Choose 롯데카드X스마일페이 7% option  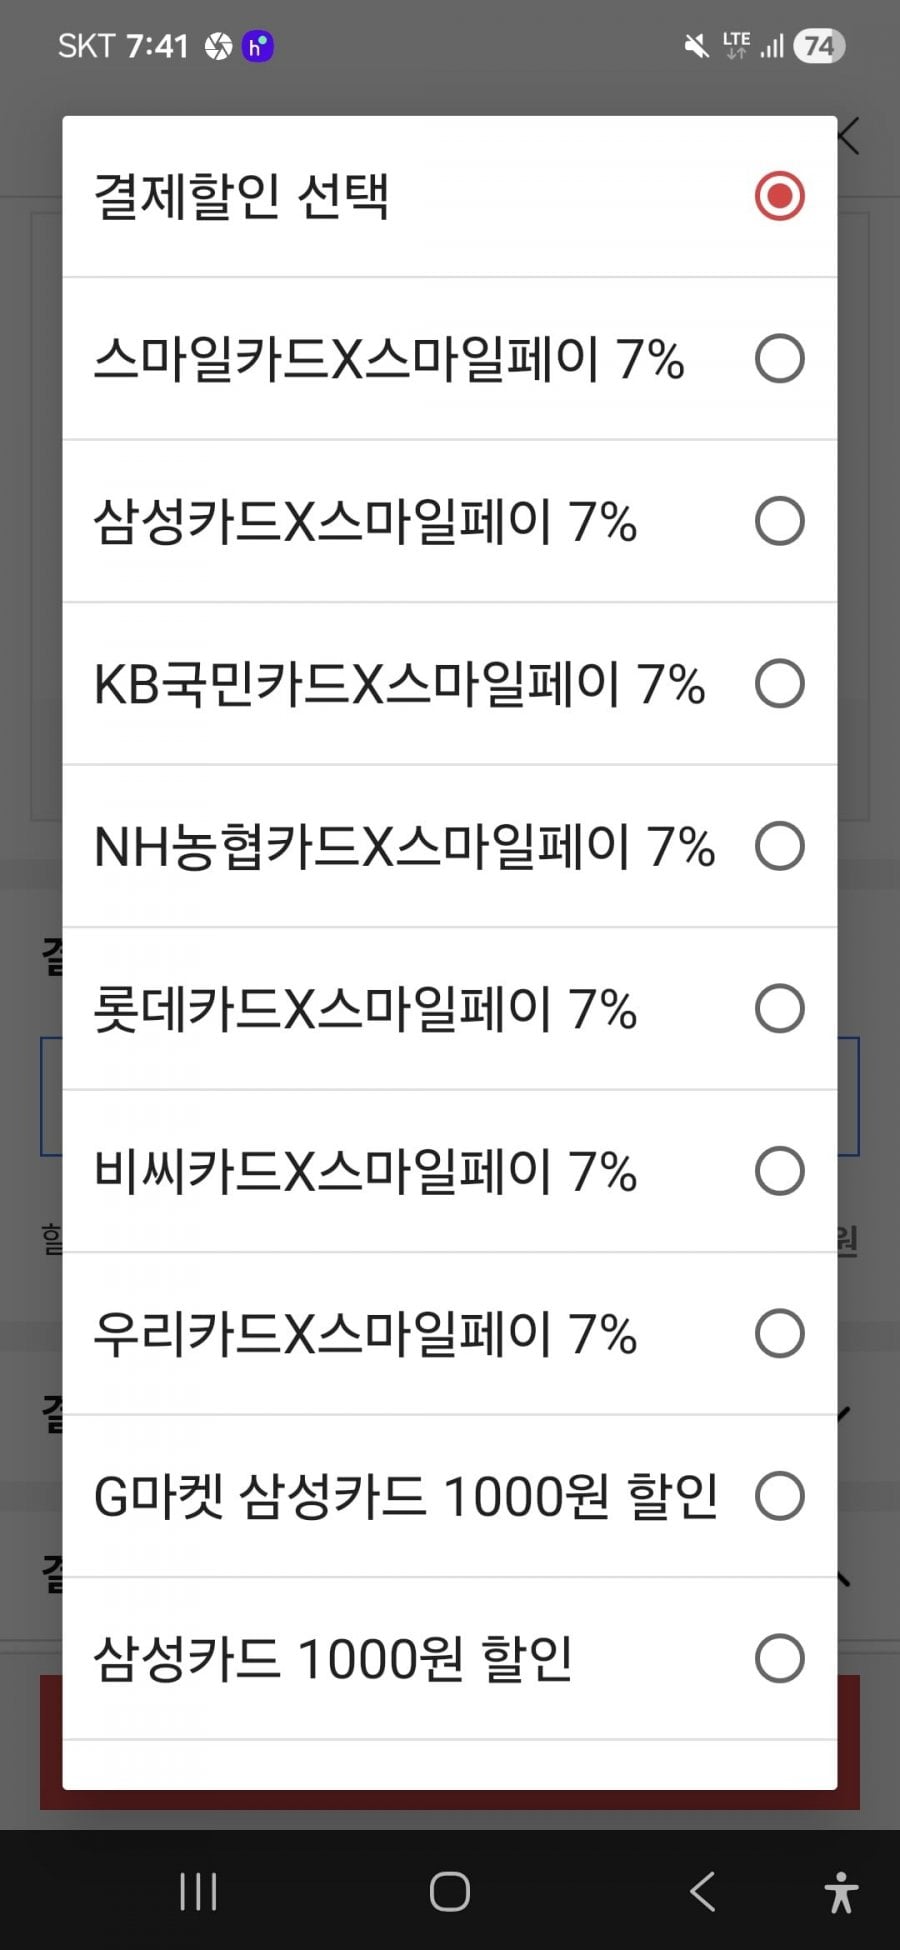tap(779, 1009)
